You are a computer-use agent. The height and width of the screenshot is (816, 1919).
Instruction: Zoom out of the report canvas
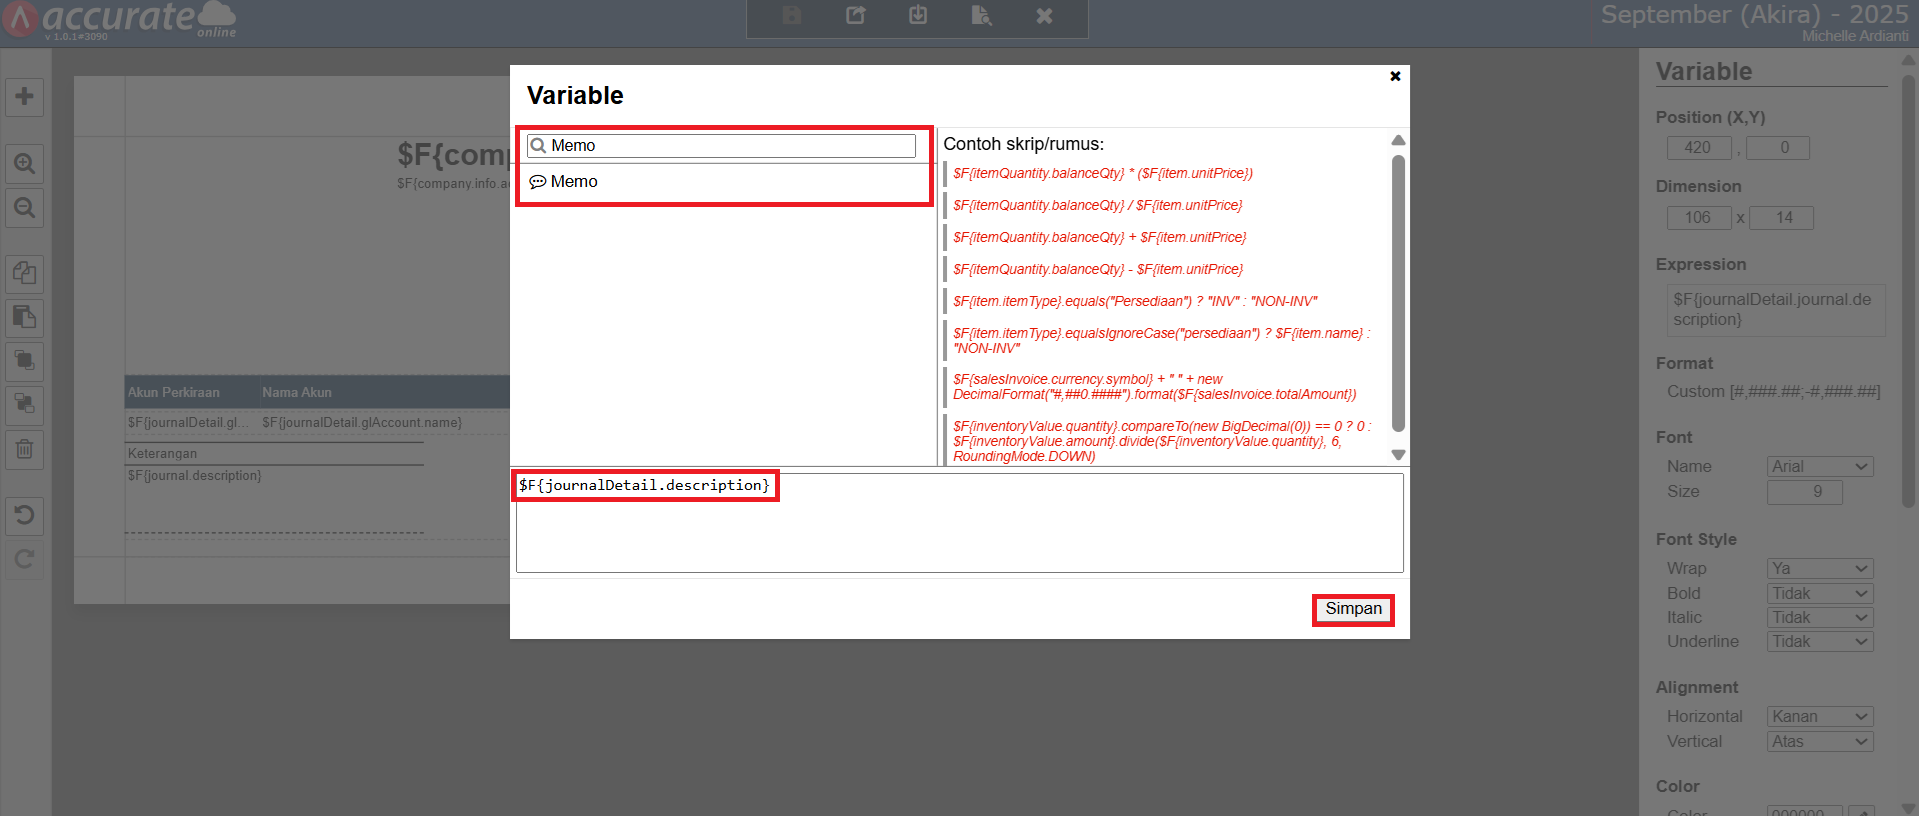25,208
